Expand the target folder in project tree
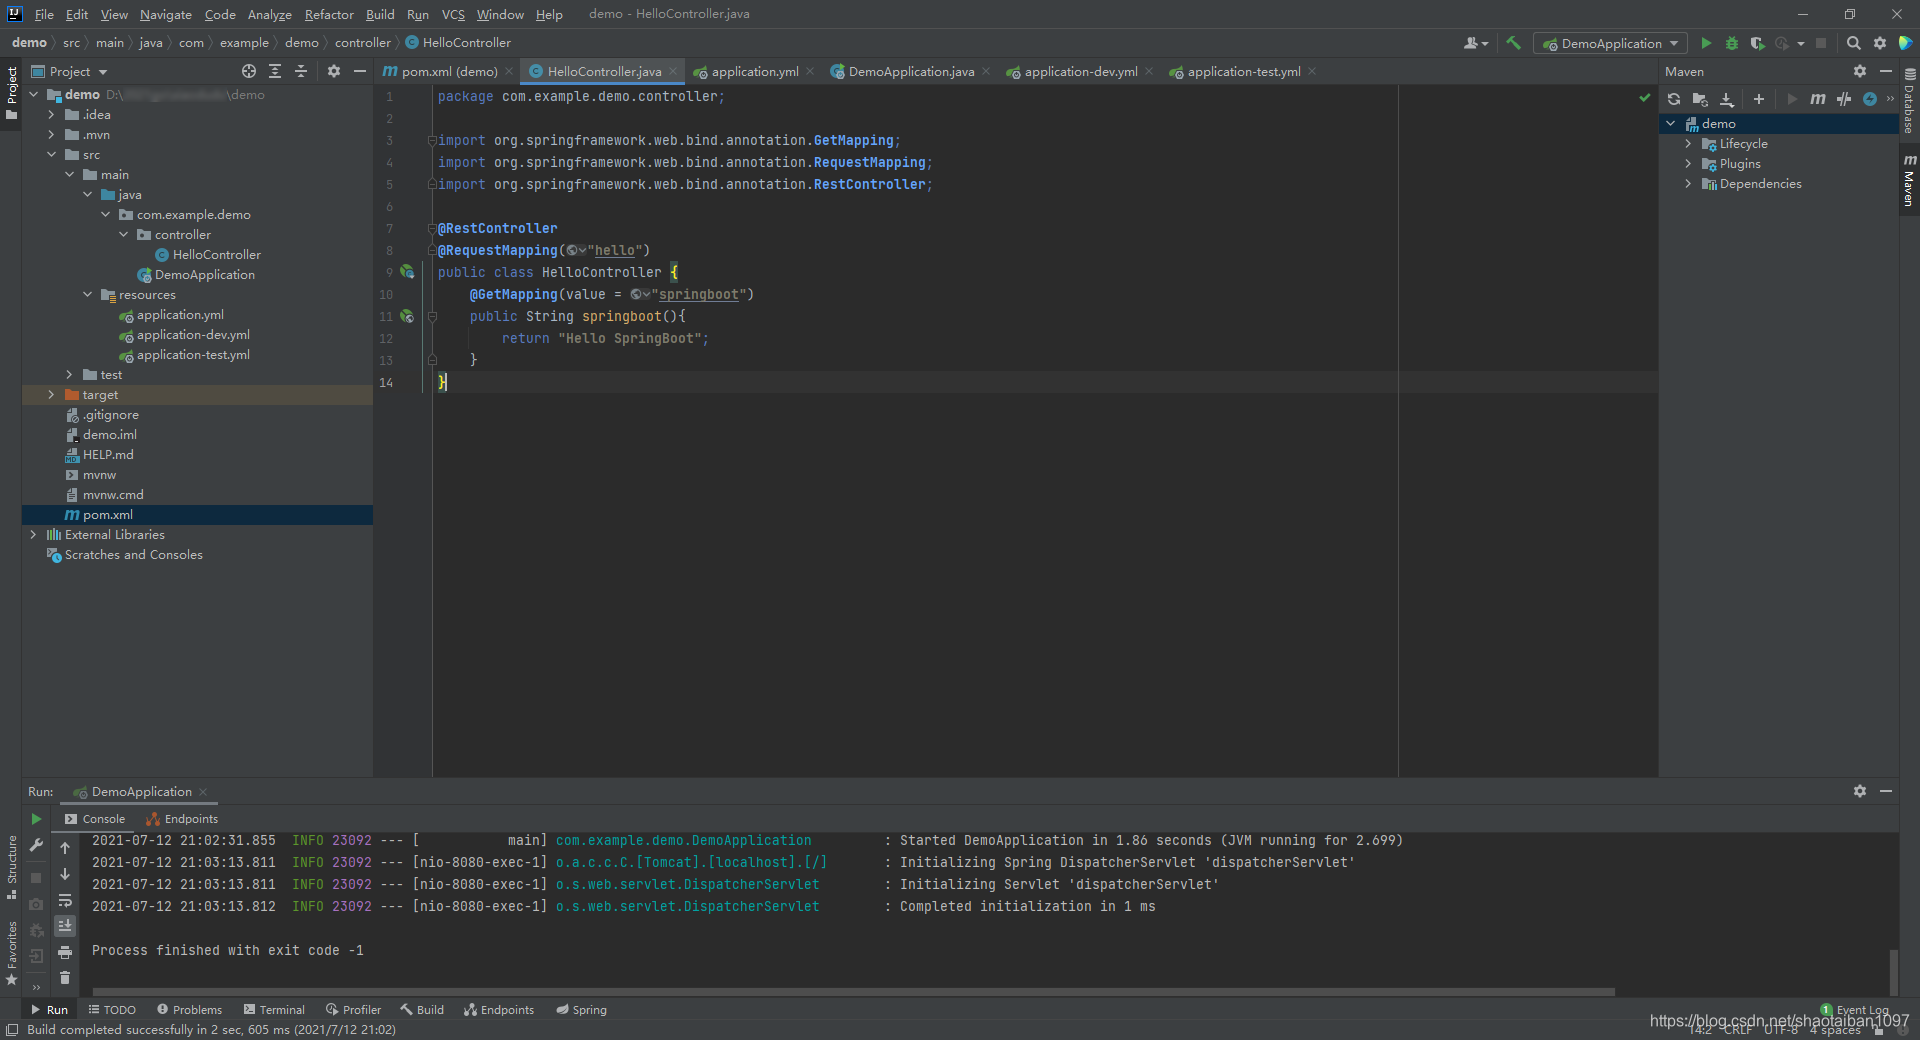 [x=51, y=395]
